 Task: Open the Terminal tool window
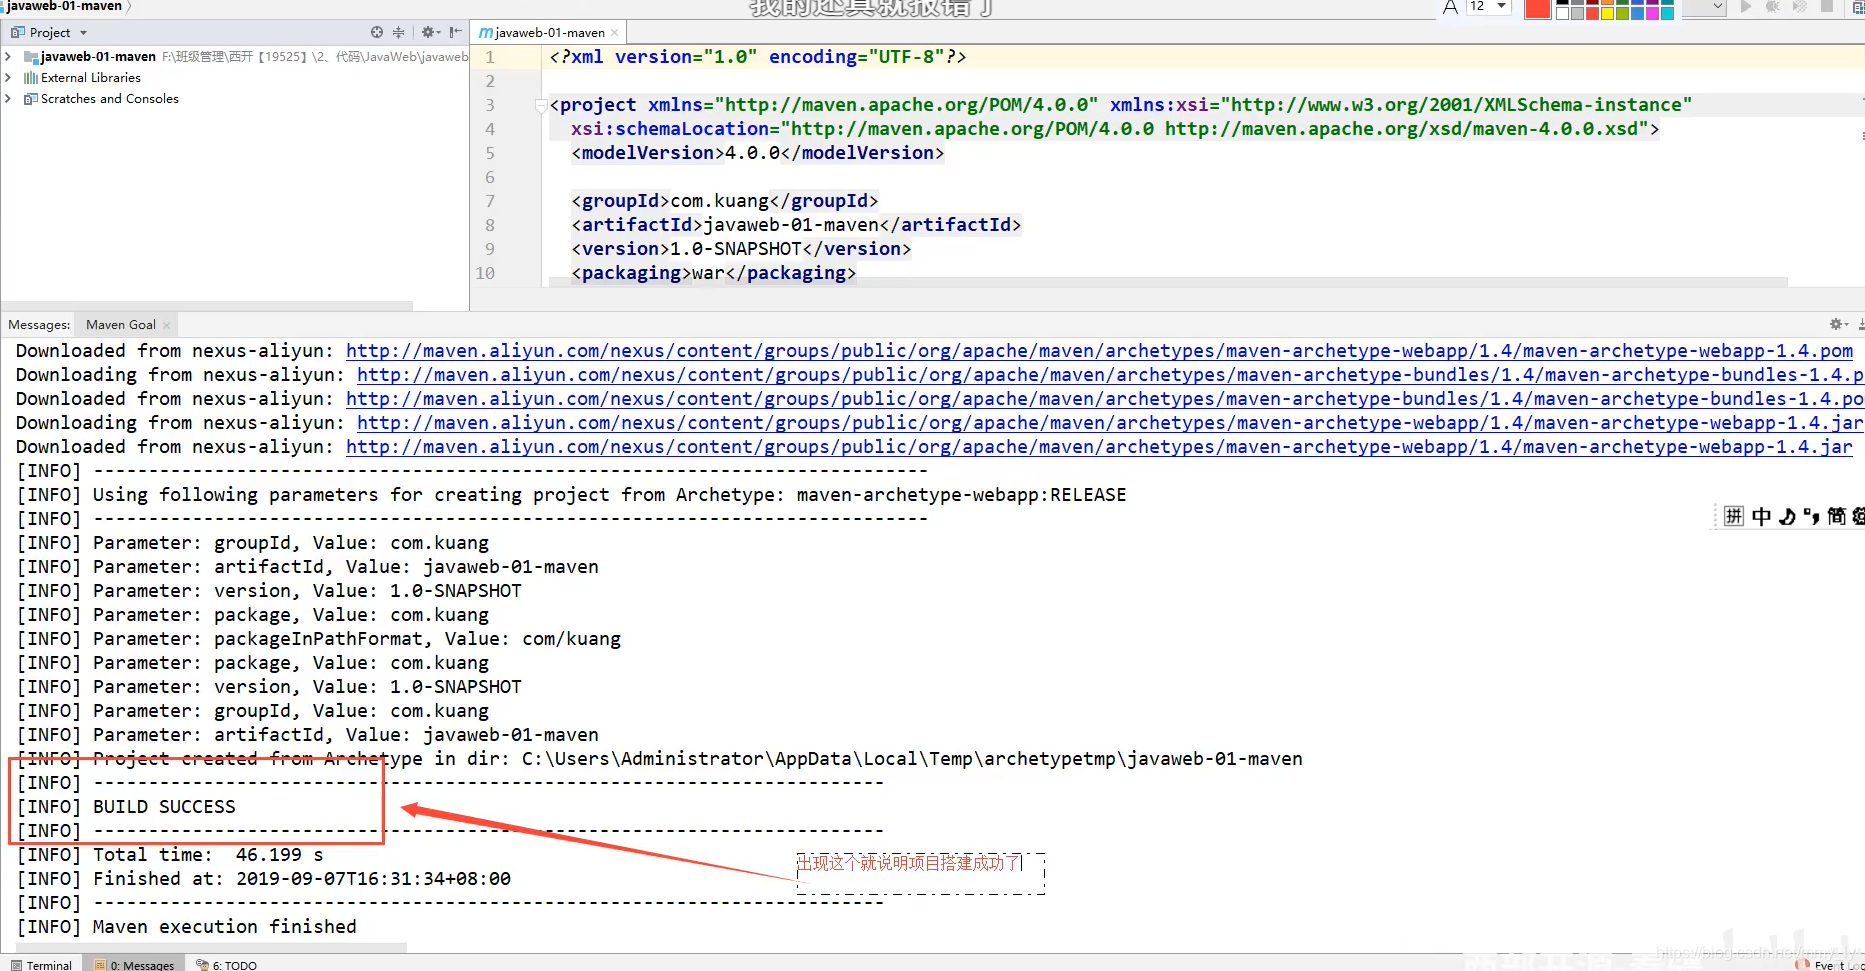tap(42, 965)
